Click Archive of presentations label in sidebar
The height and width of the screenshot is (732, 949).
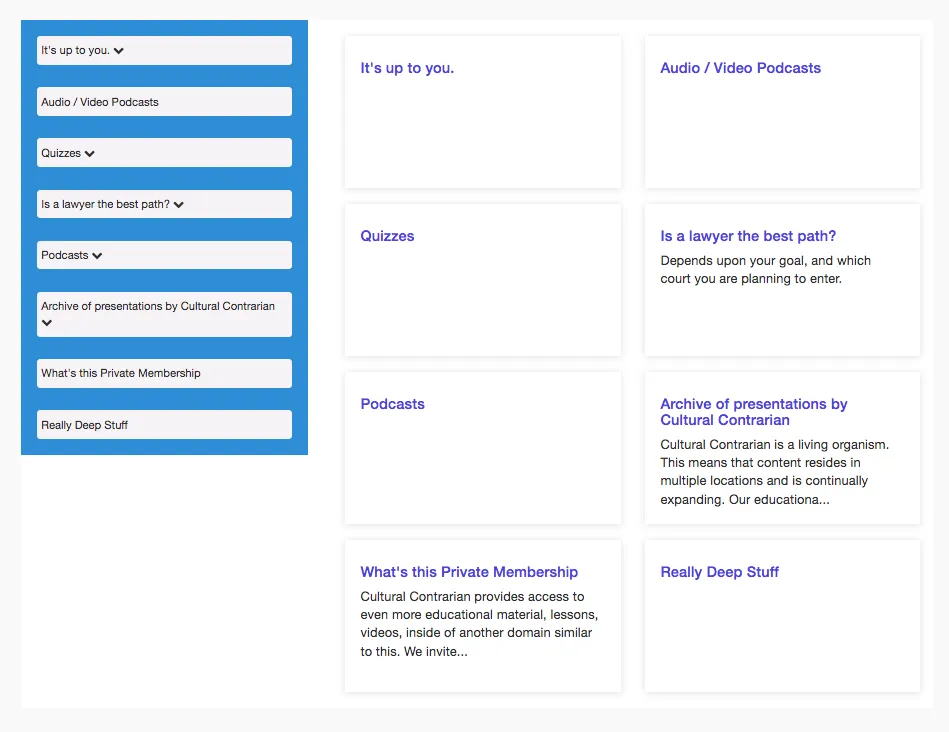pyautogui.click(x=158, y=306)
